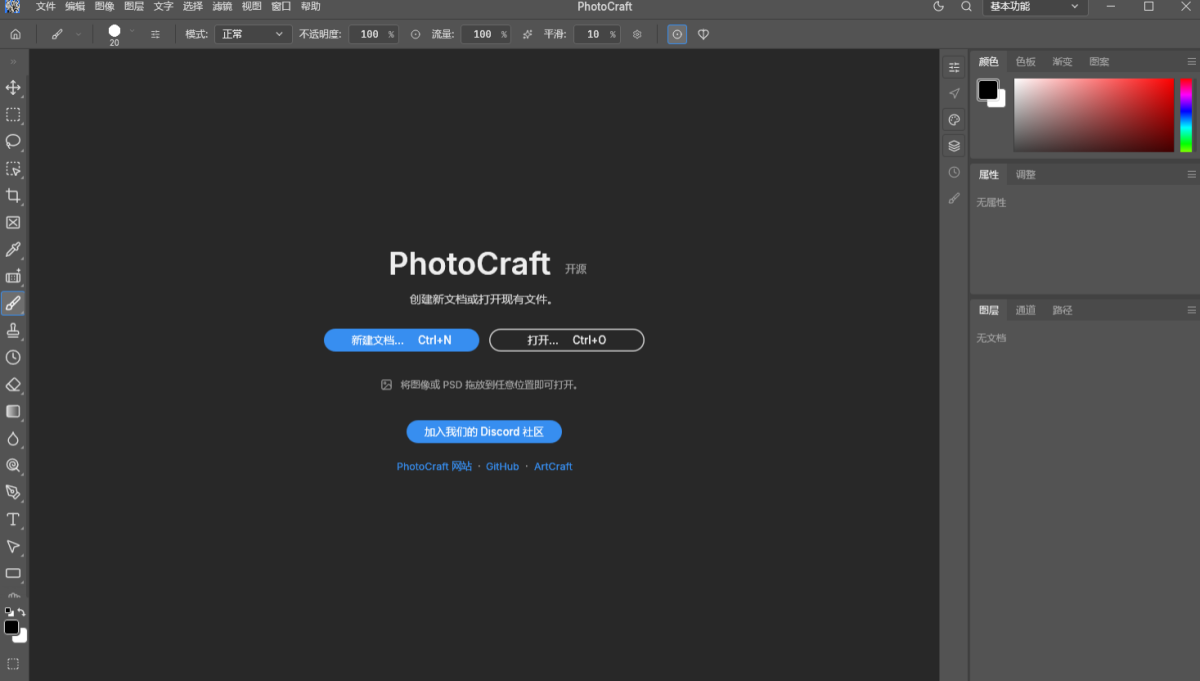Open the 模式 正常 blend mode dropdown
Image resolution: width=1200 pixels, height=681 pixels.
[x=252, y=34]
